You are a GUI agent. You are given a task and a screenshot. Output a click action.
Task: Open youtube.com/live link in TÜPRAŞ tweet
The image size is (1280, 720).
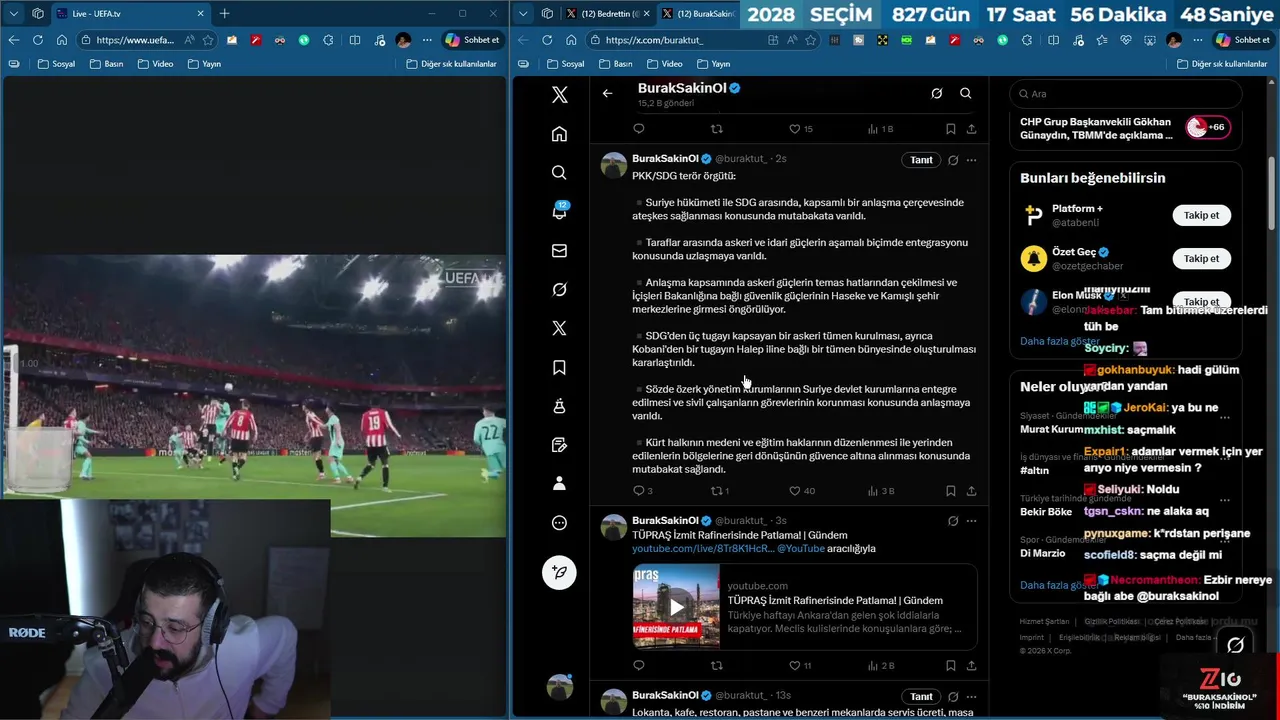[703, 549]
